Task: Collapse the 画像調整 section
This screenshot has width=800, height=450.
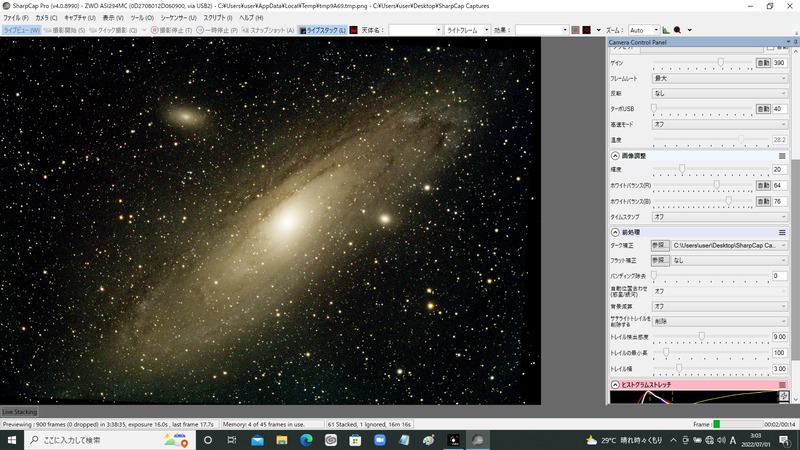Action: click(x=615, y=156)
